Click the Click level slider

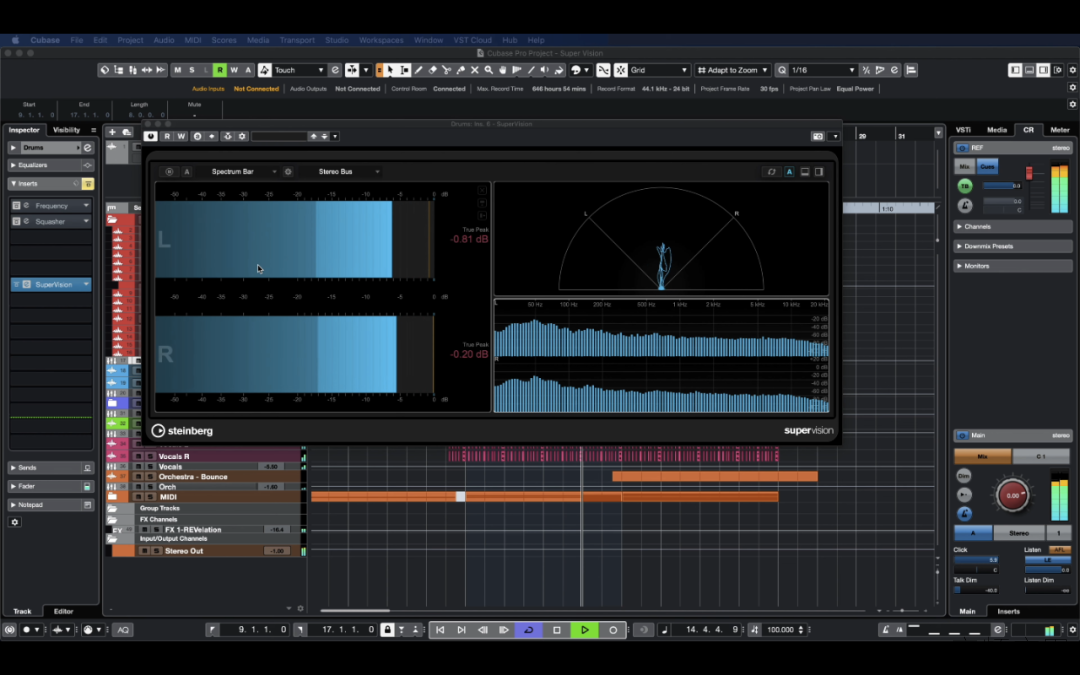coord(976,560)
